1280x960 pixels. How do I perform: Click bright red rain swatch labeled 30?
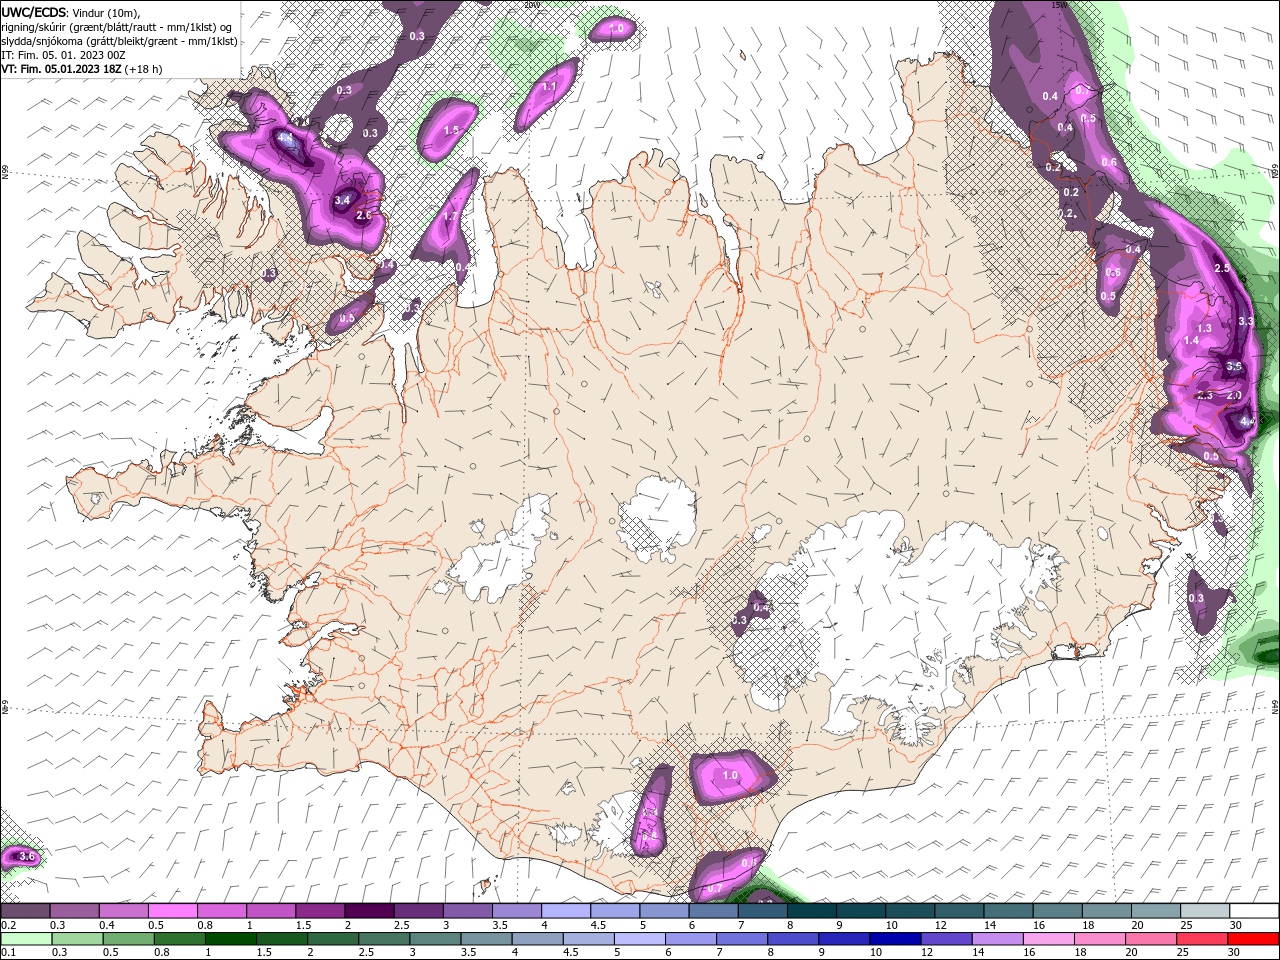(x=1252, y=939)
